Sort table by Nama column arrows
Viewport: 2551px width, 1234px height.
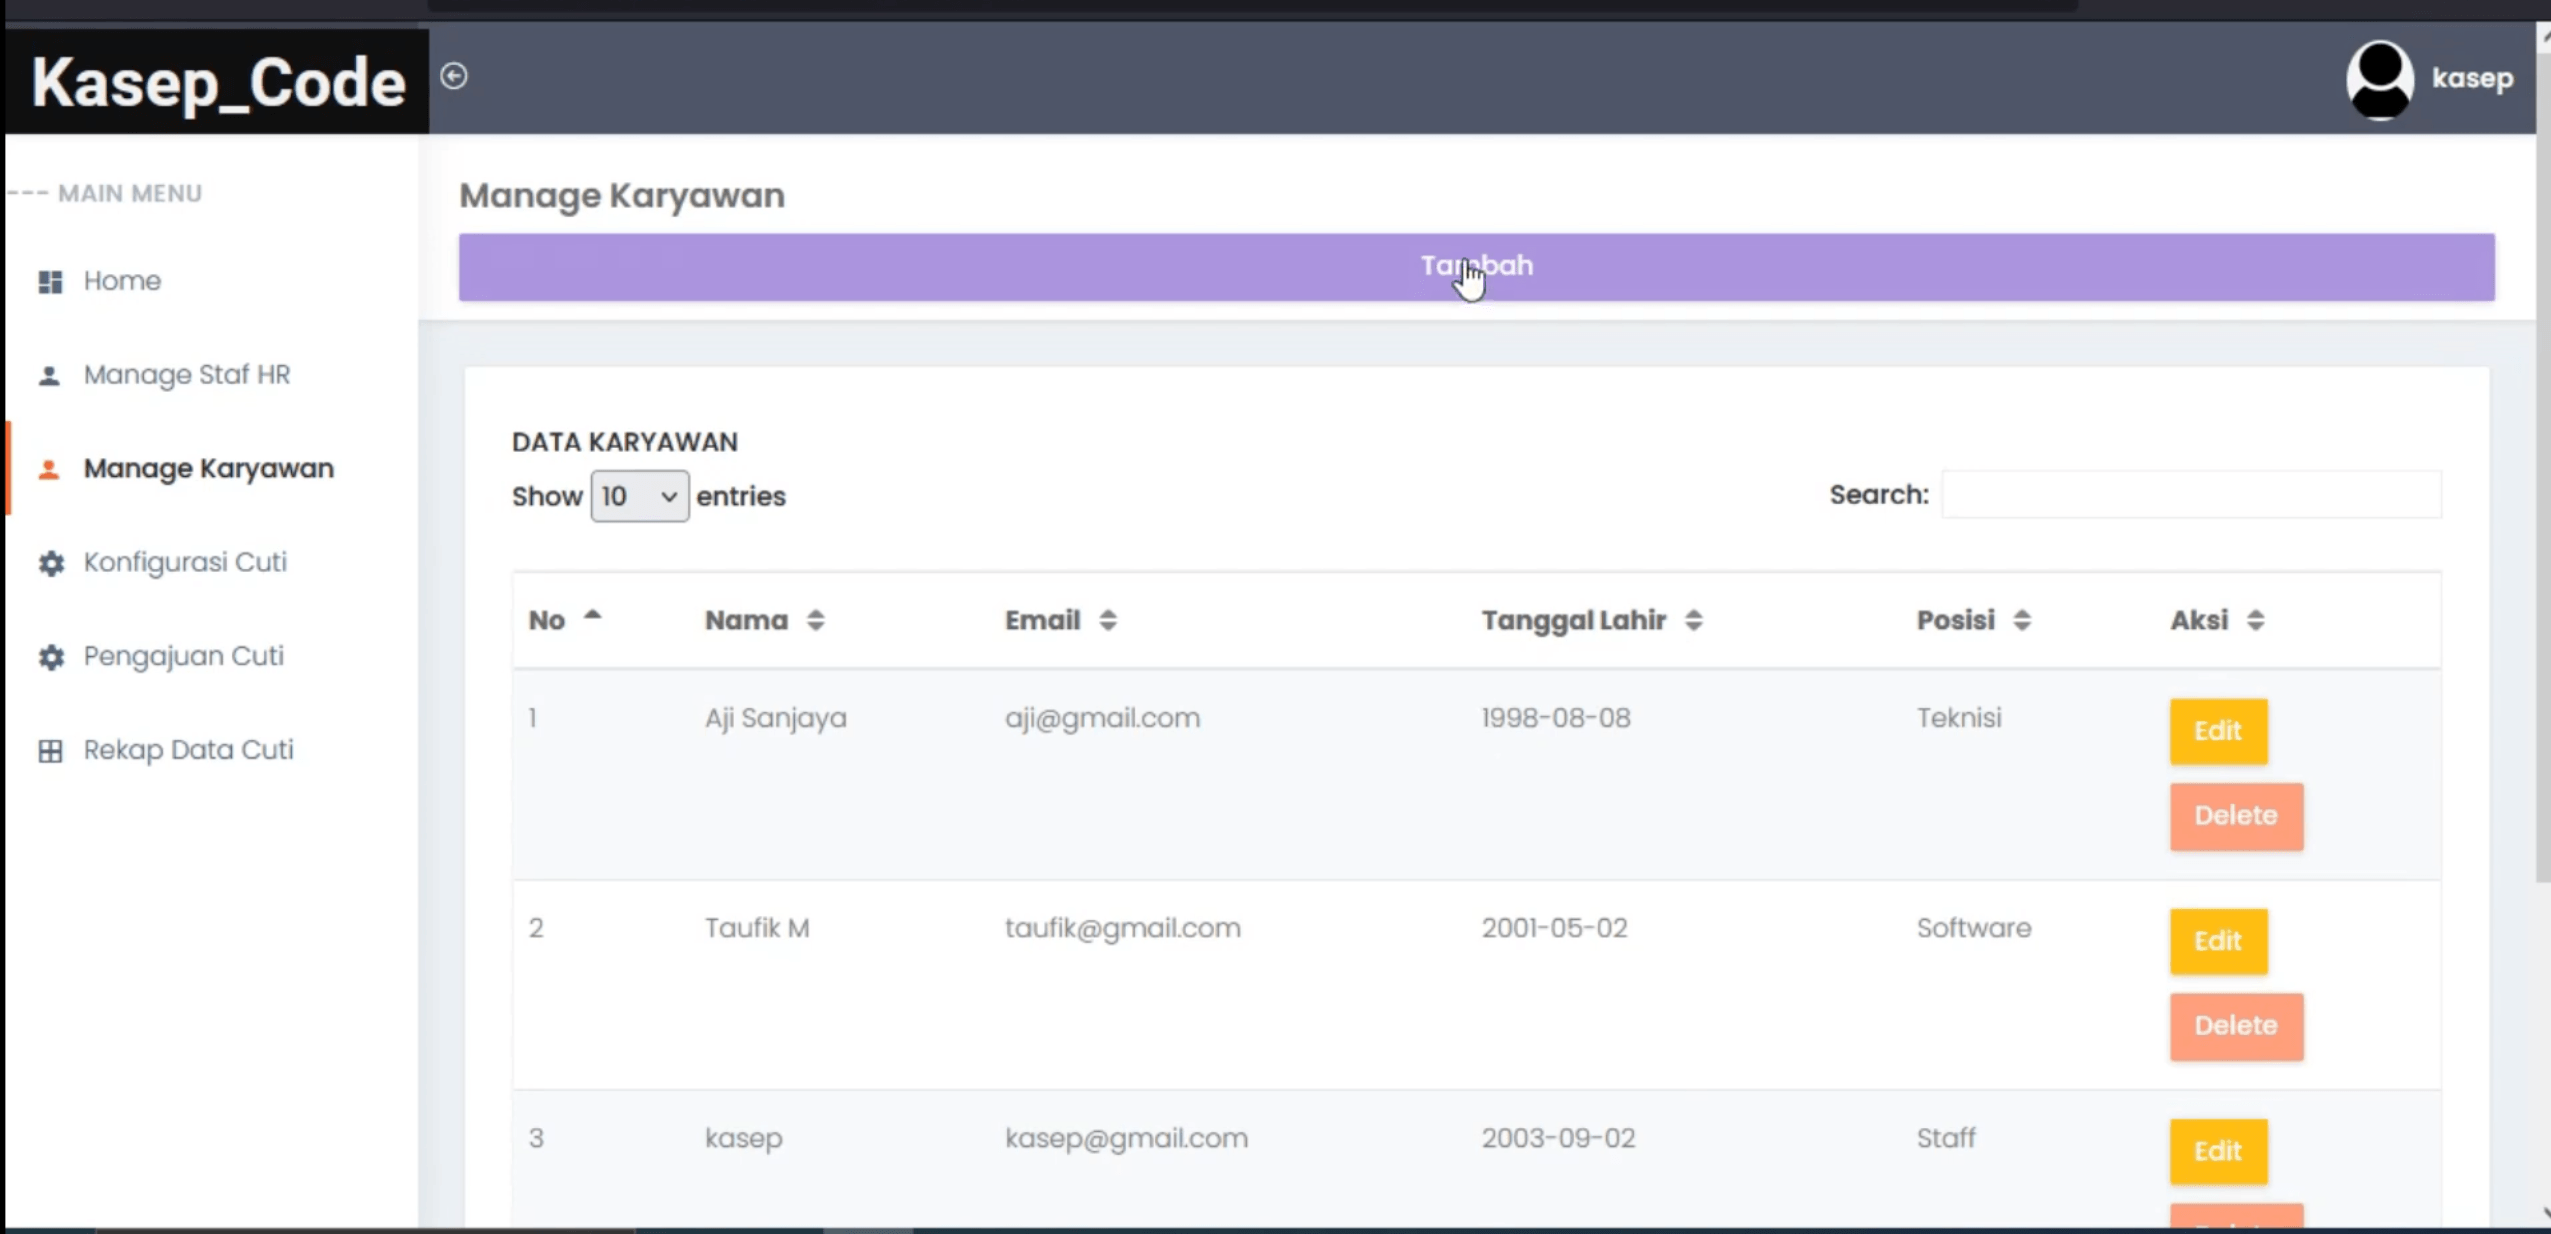point(816,620)
